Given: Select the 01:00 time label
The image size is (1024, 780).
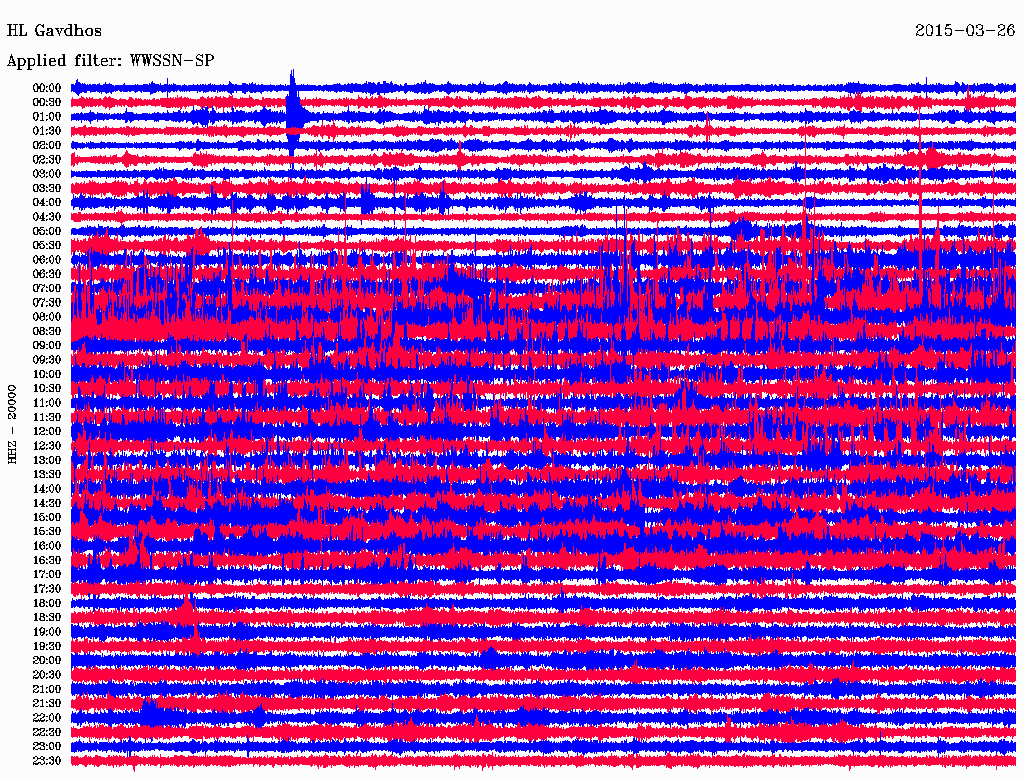Looking at the screenshot, I should coord(47,116).
